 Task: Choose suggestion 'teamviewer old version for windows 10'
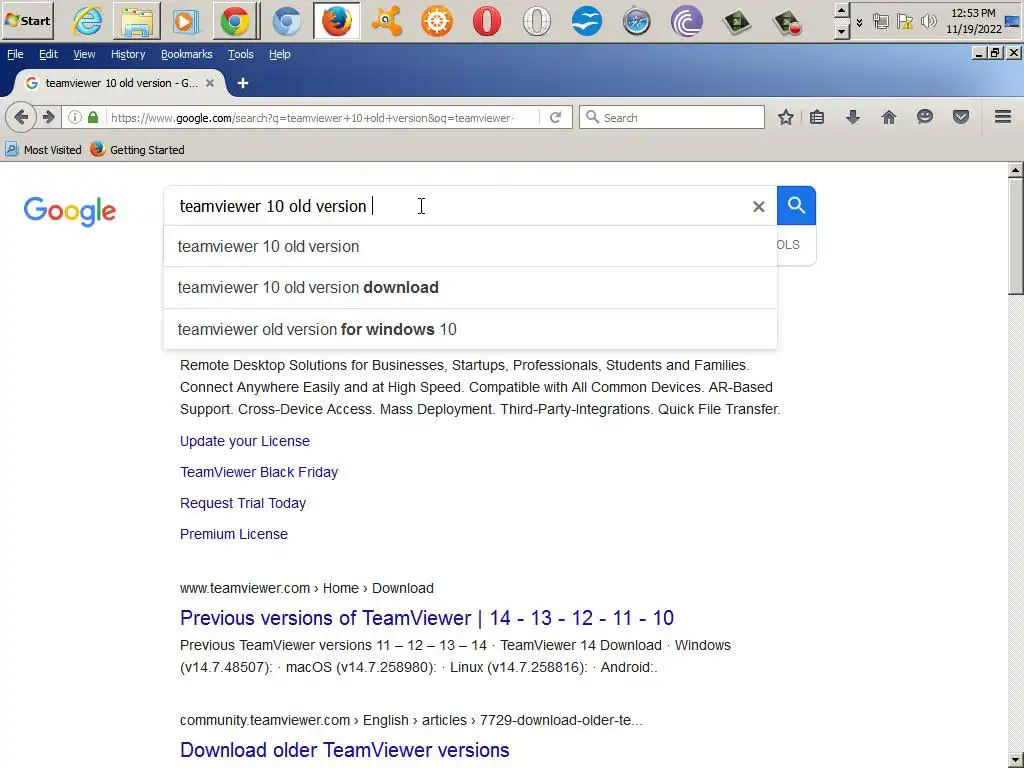click(x=470, y=329)
